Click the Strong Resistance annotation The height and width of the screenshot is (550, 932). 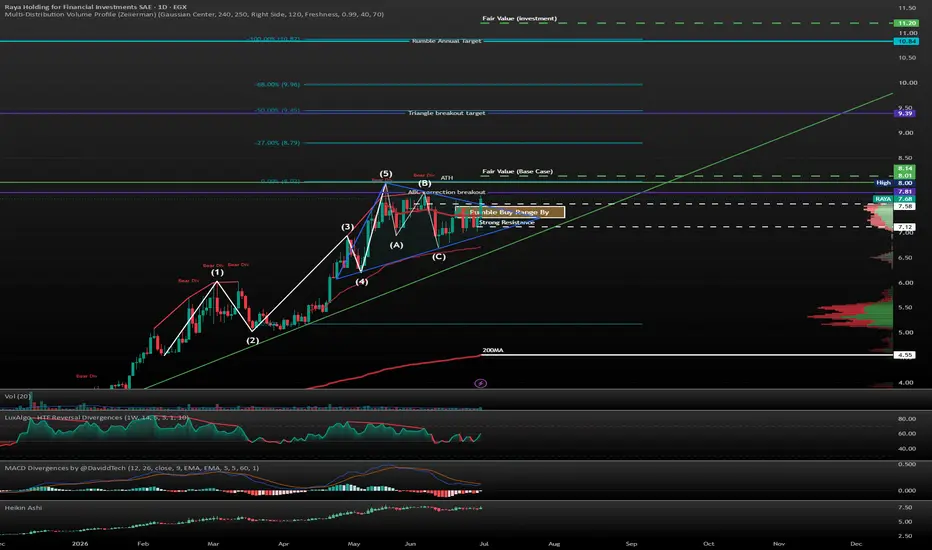tap(506, 222)
